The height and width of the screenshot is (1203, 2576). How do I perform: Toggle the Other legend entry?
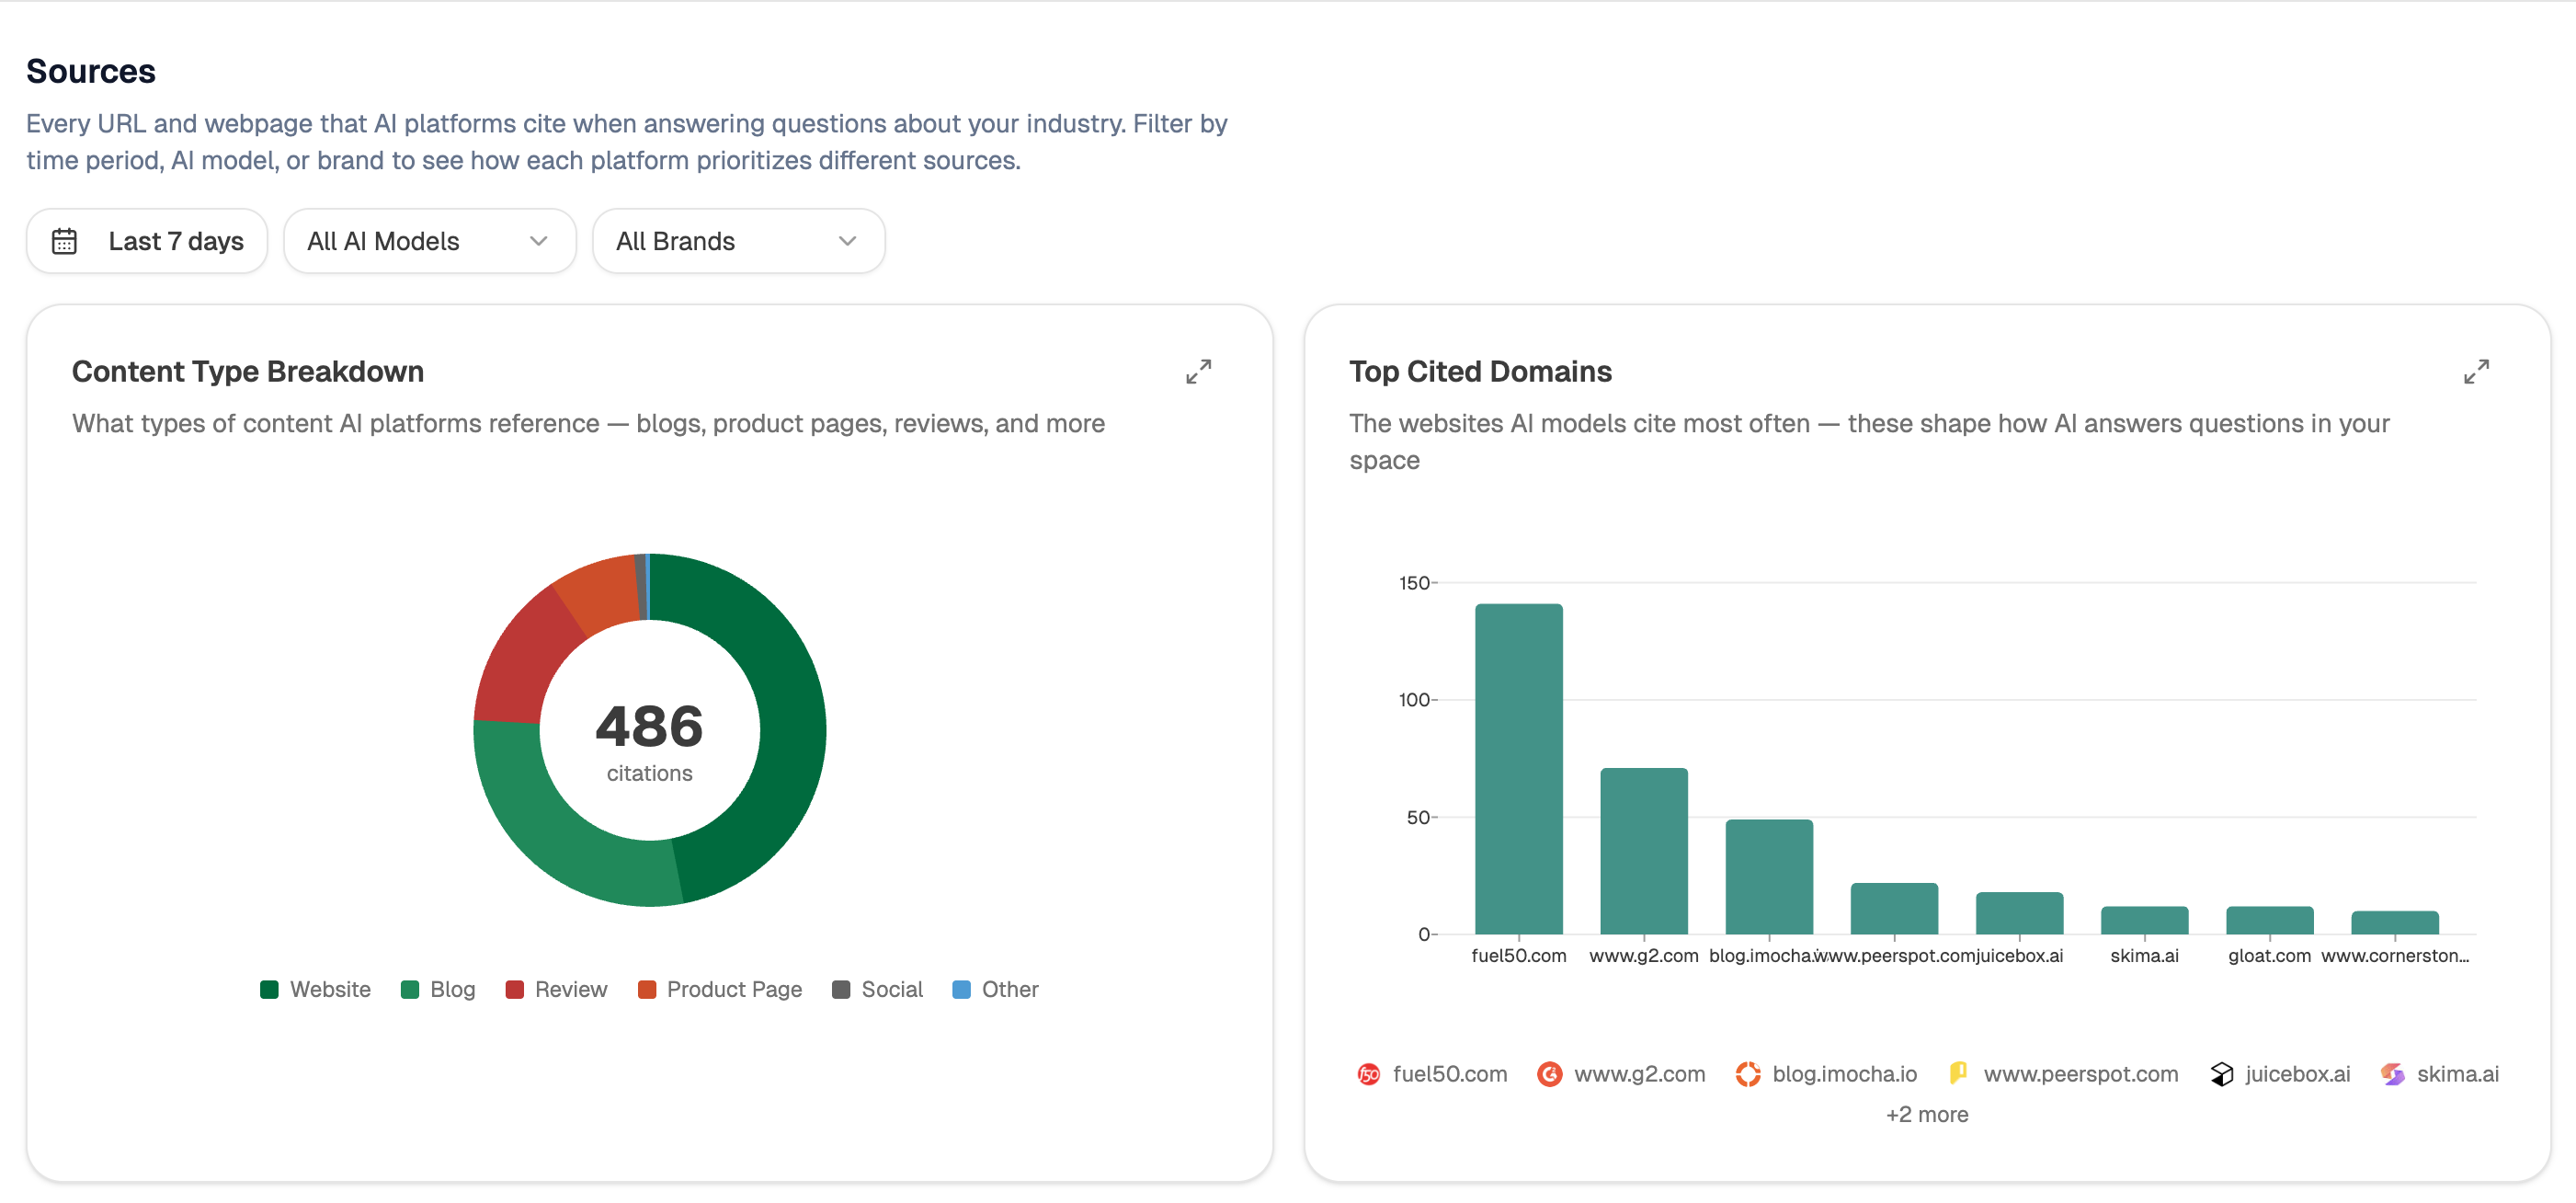pos(995,989)
